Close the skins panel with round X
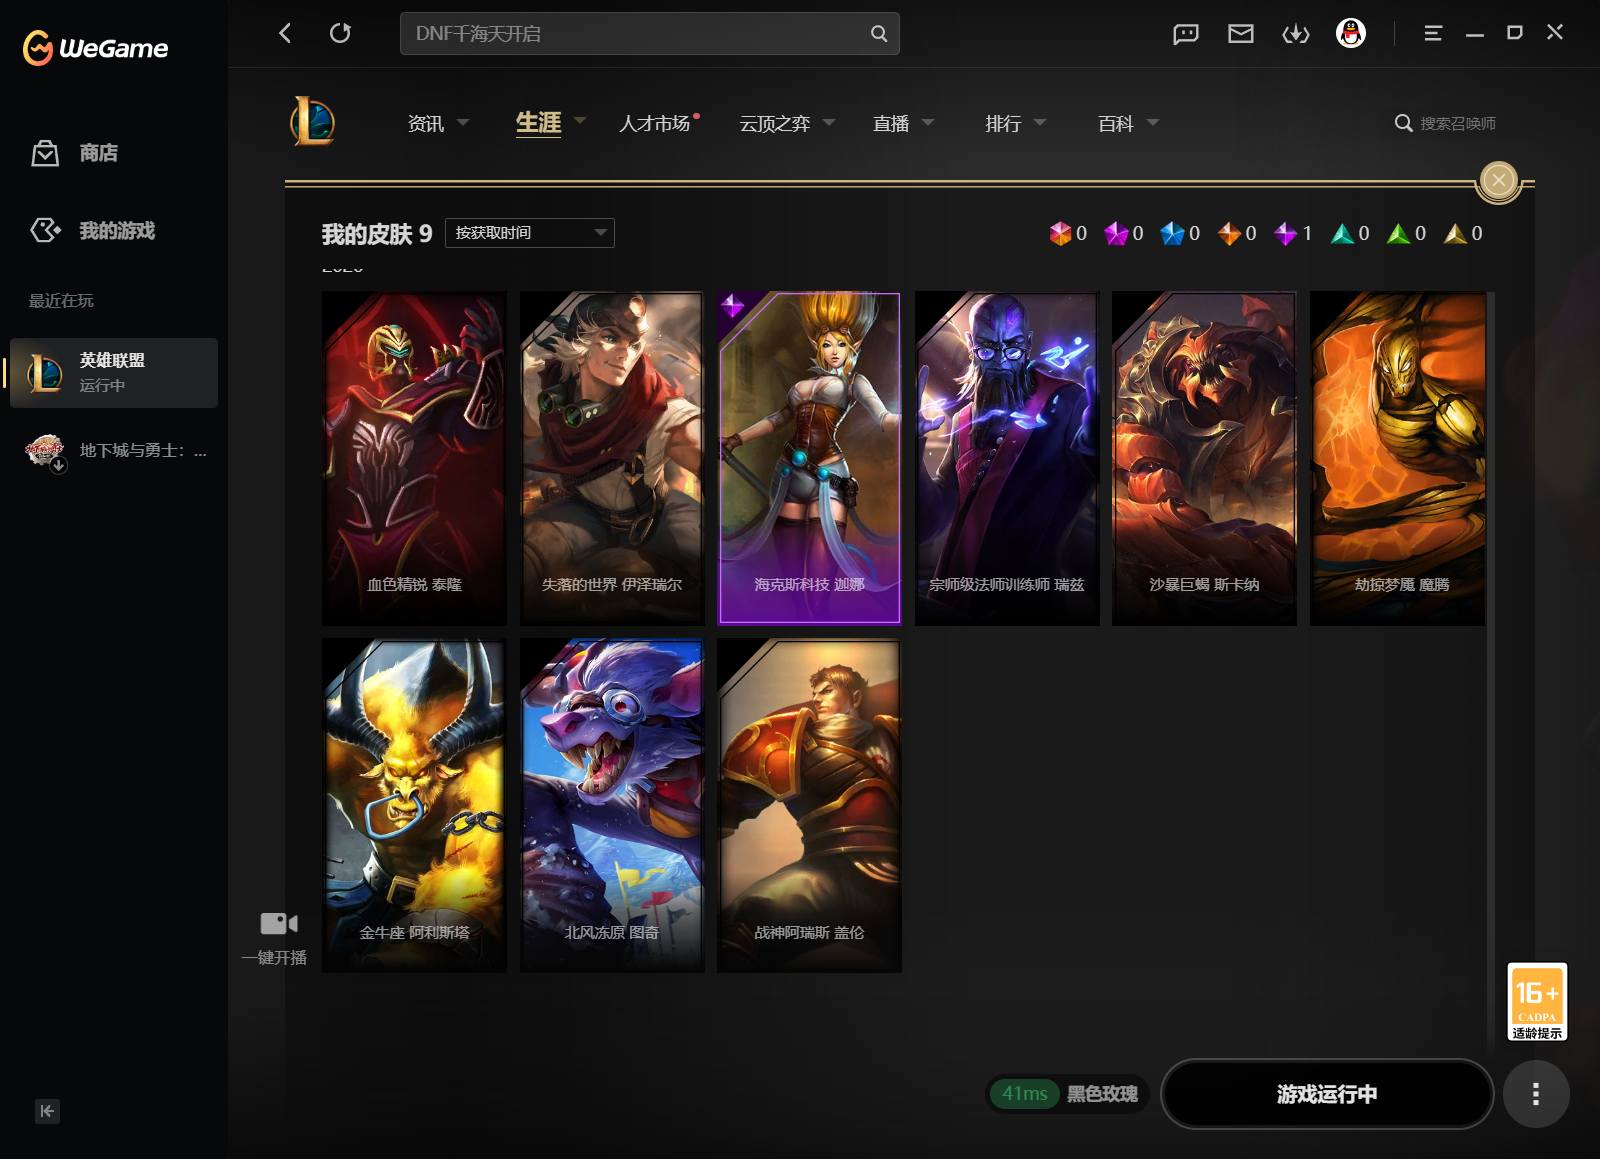 [1498, 181]
